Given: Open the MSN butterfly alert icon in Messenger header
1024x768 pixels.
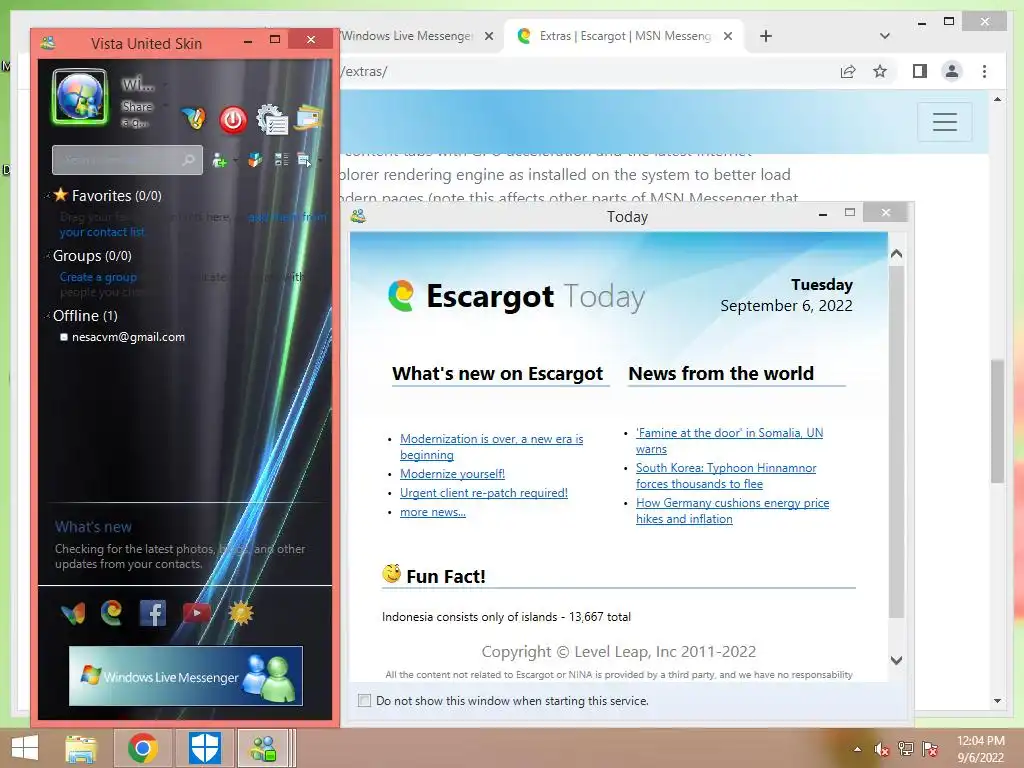Looking at the screenshot, I should [195, 118].
